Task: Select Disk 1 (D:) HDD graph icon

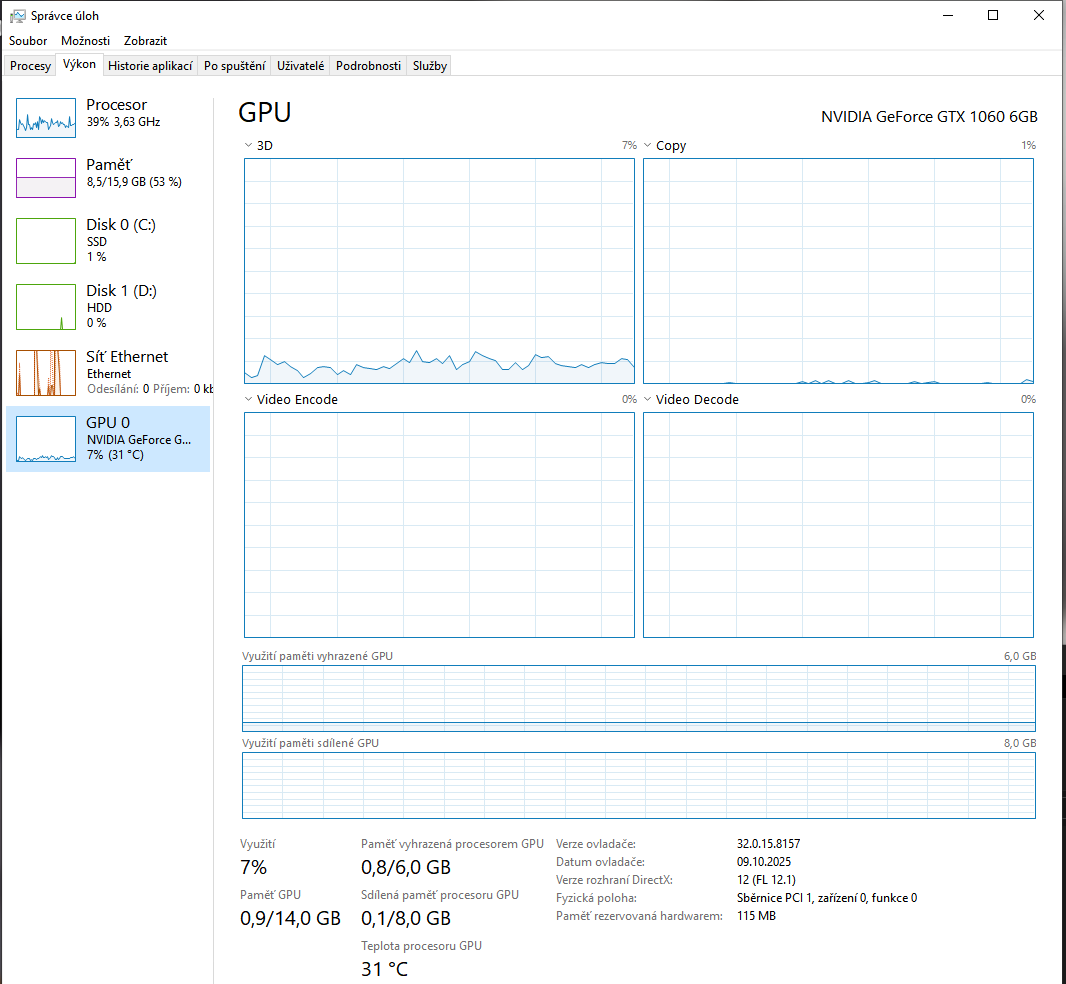Action: pyautogui.click(x=46, y=307)
